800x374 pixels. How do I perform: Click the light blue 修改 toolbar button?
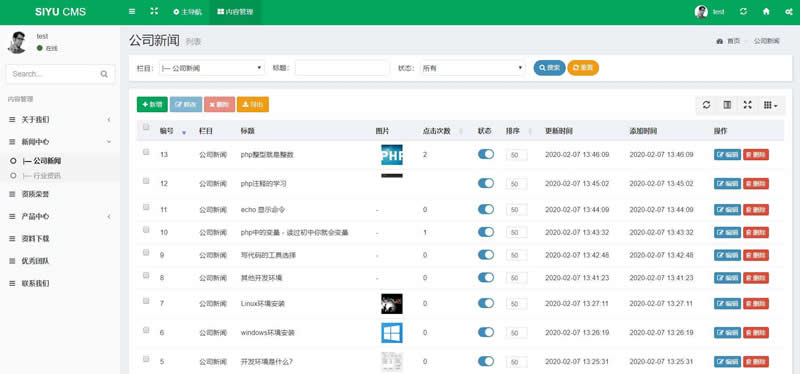pos(186,104)
